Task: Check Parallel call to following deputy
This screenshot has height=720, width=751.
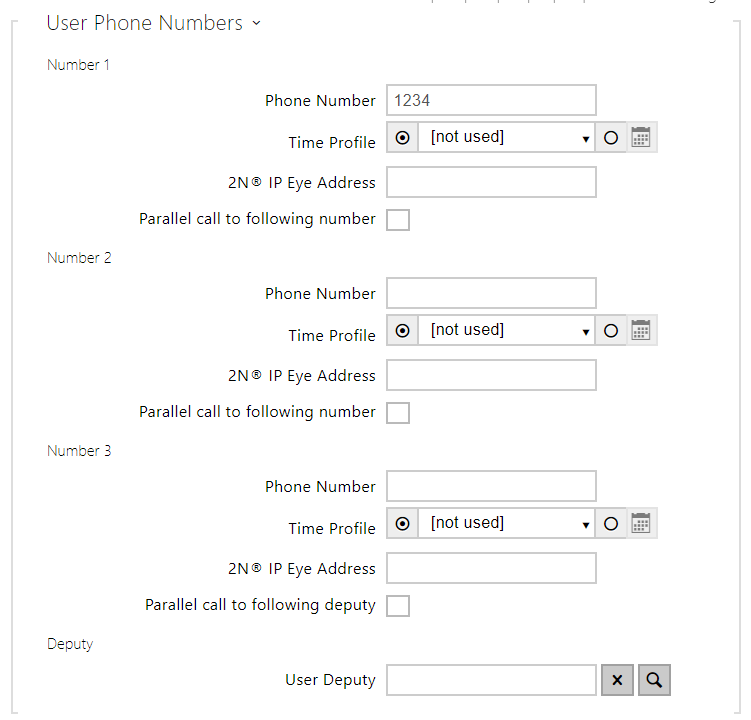Action: 398,606
